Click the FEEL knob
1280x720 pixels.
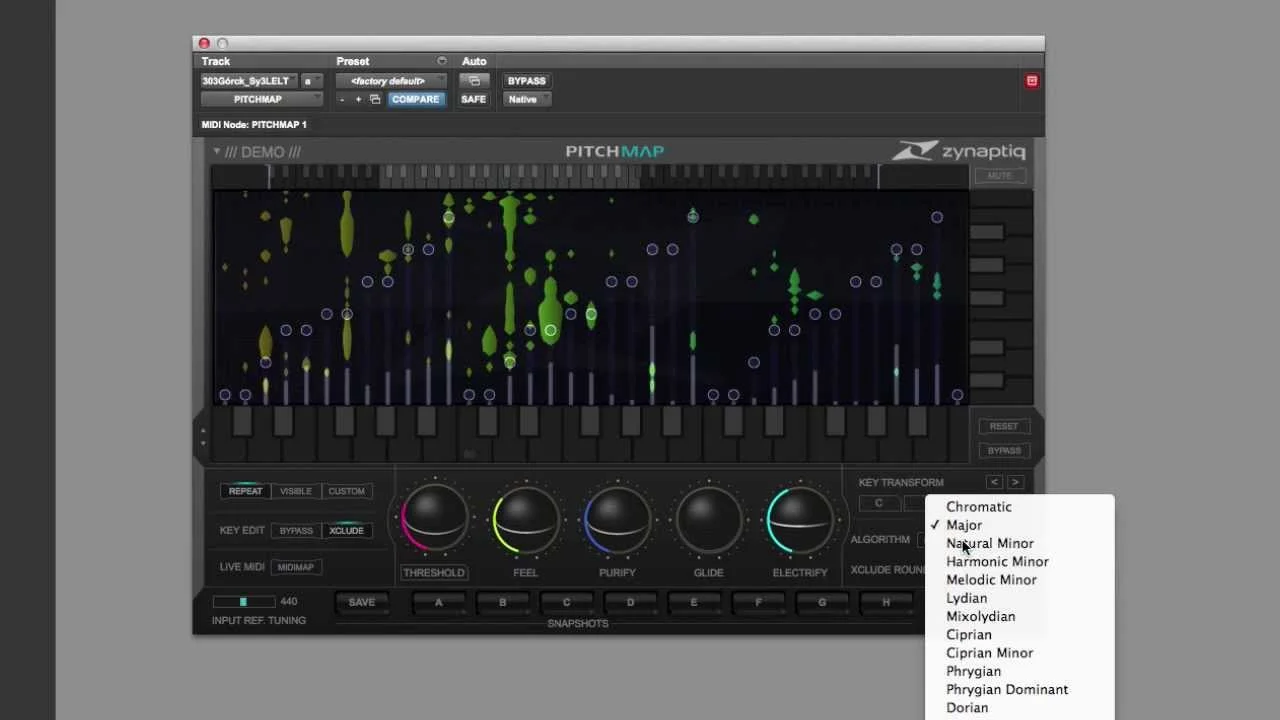coord(525,519)
